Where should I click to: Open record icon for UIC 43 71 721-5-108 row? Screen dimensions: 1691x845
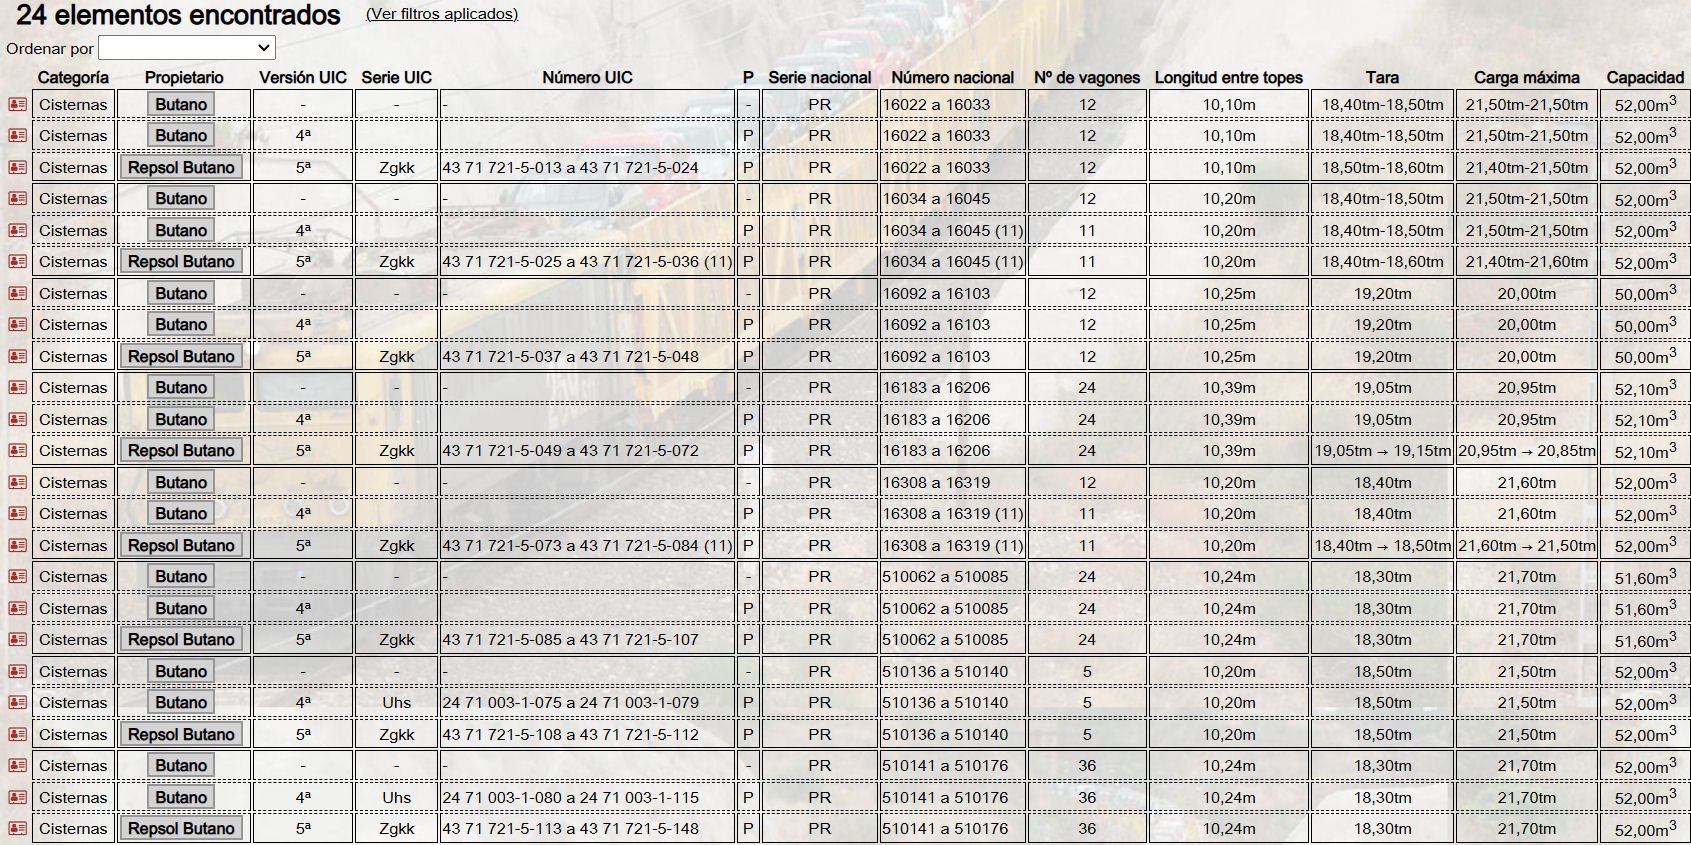[x=18, y=734]
